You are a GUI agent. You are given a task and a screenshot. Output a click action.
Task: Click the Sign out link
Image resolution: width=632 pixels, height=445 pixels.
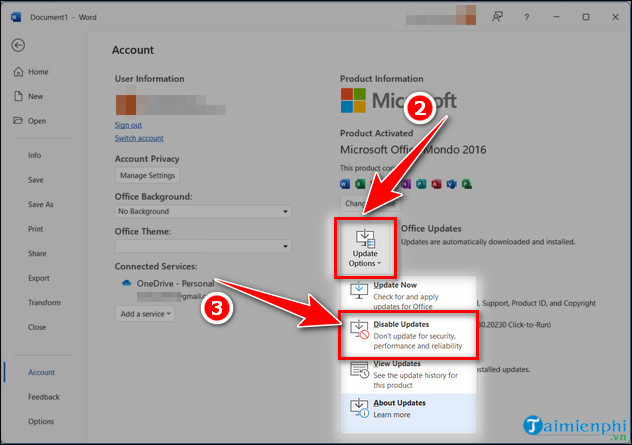pyautogui.click(x=128, y=125)
